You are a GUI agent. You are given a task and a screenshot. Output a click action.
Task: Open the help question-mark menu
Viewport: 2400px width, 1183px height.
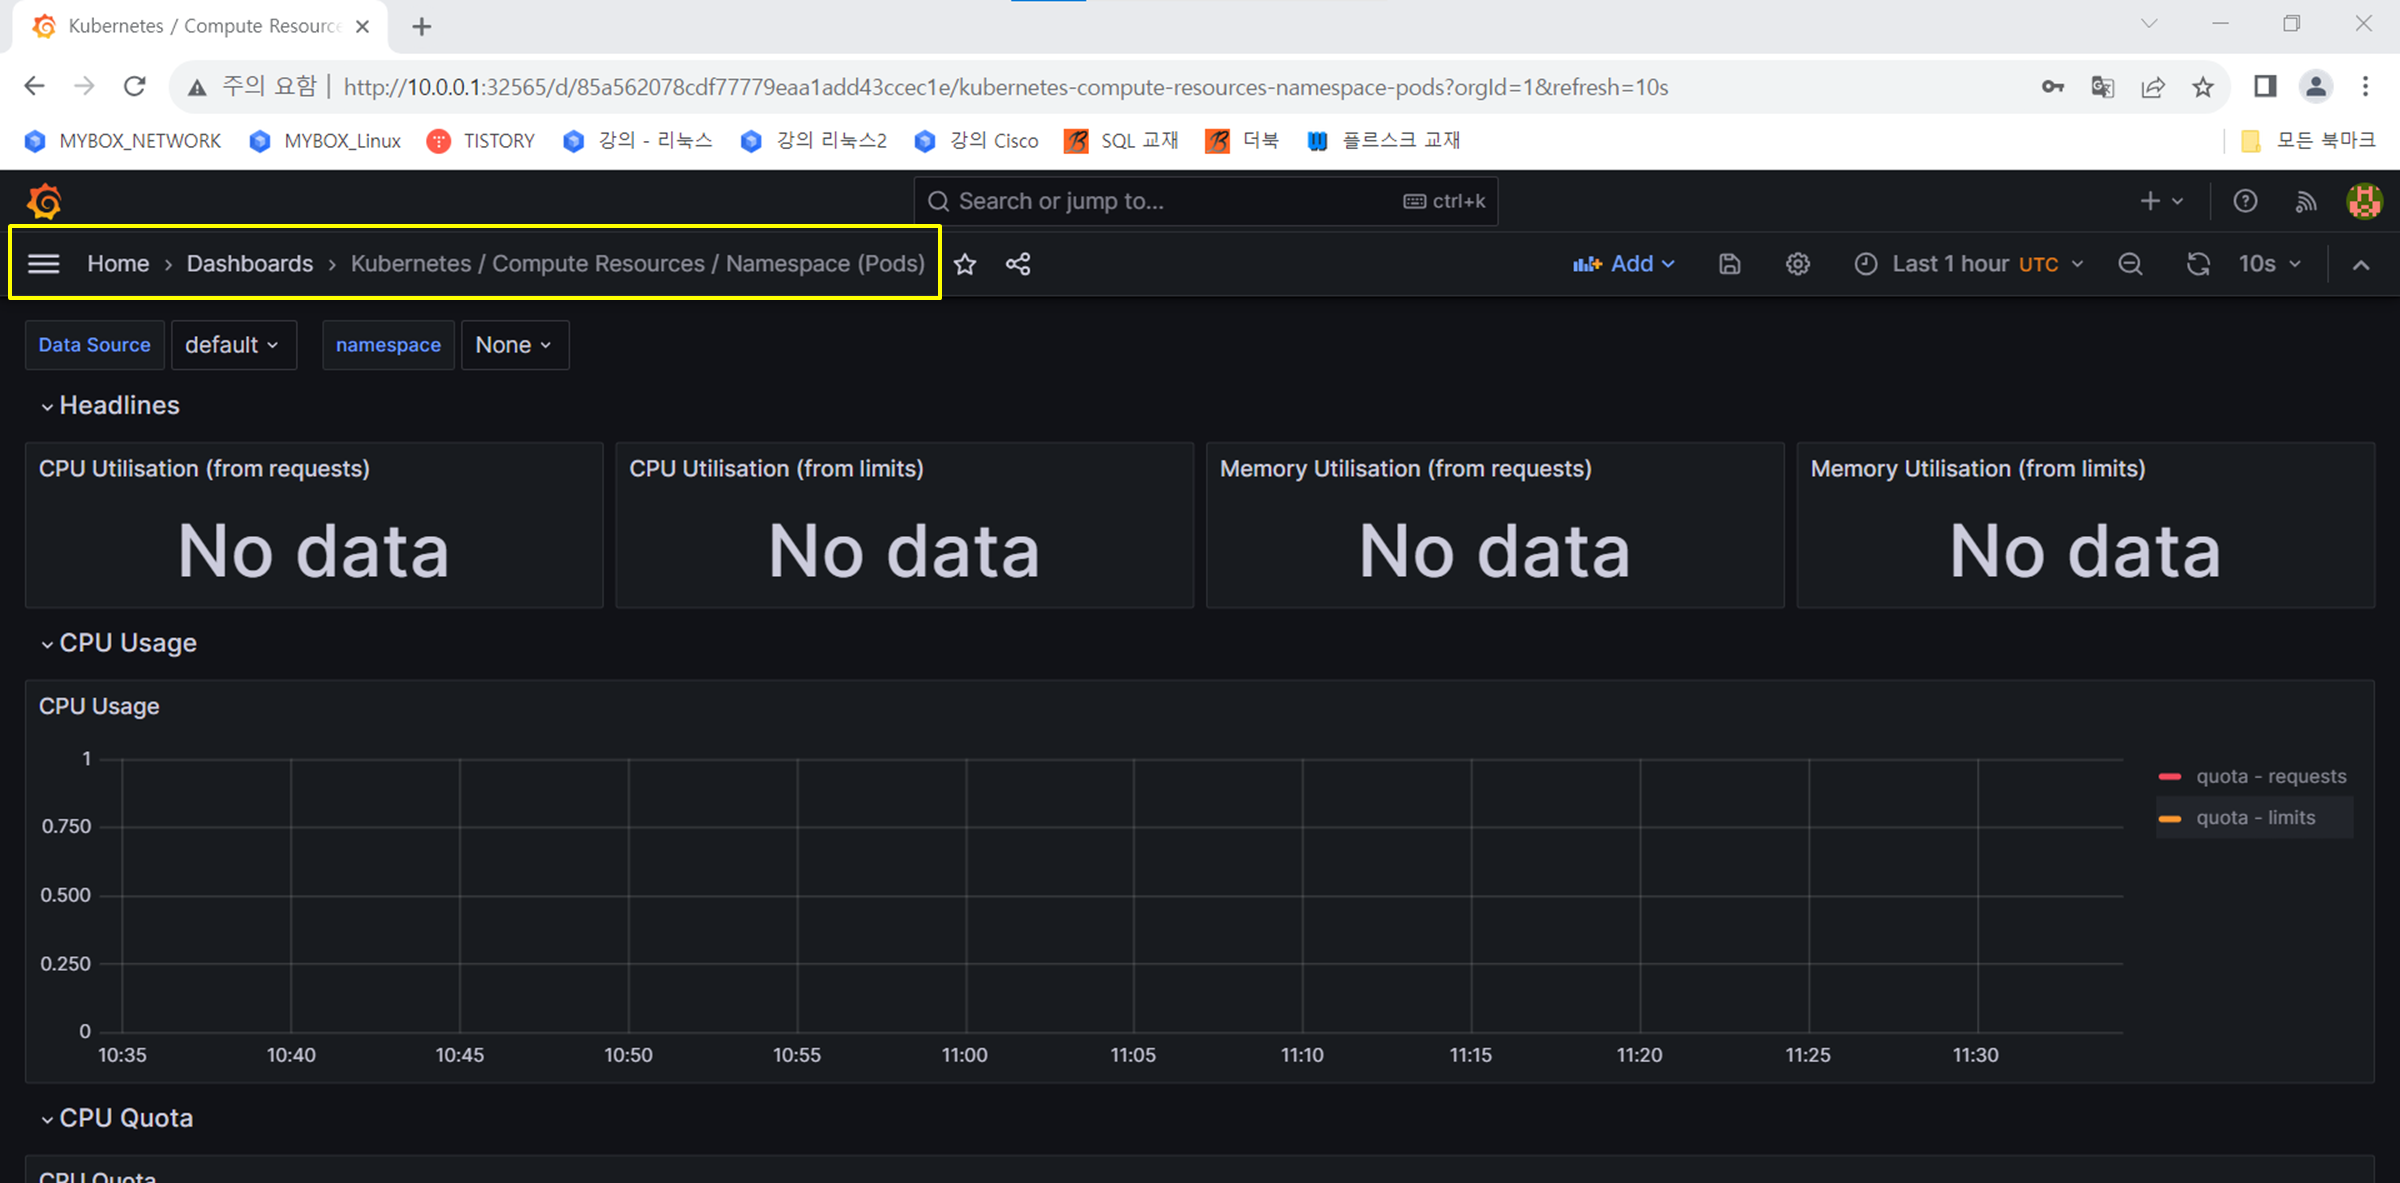pos(2245,201)
